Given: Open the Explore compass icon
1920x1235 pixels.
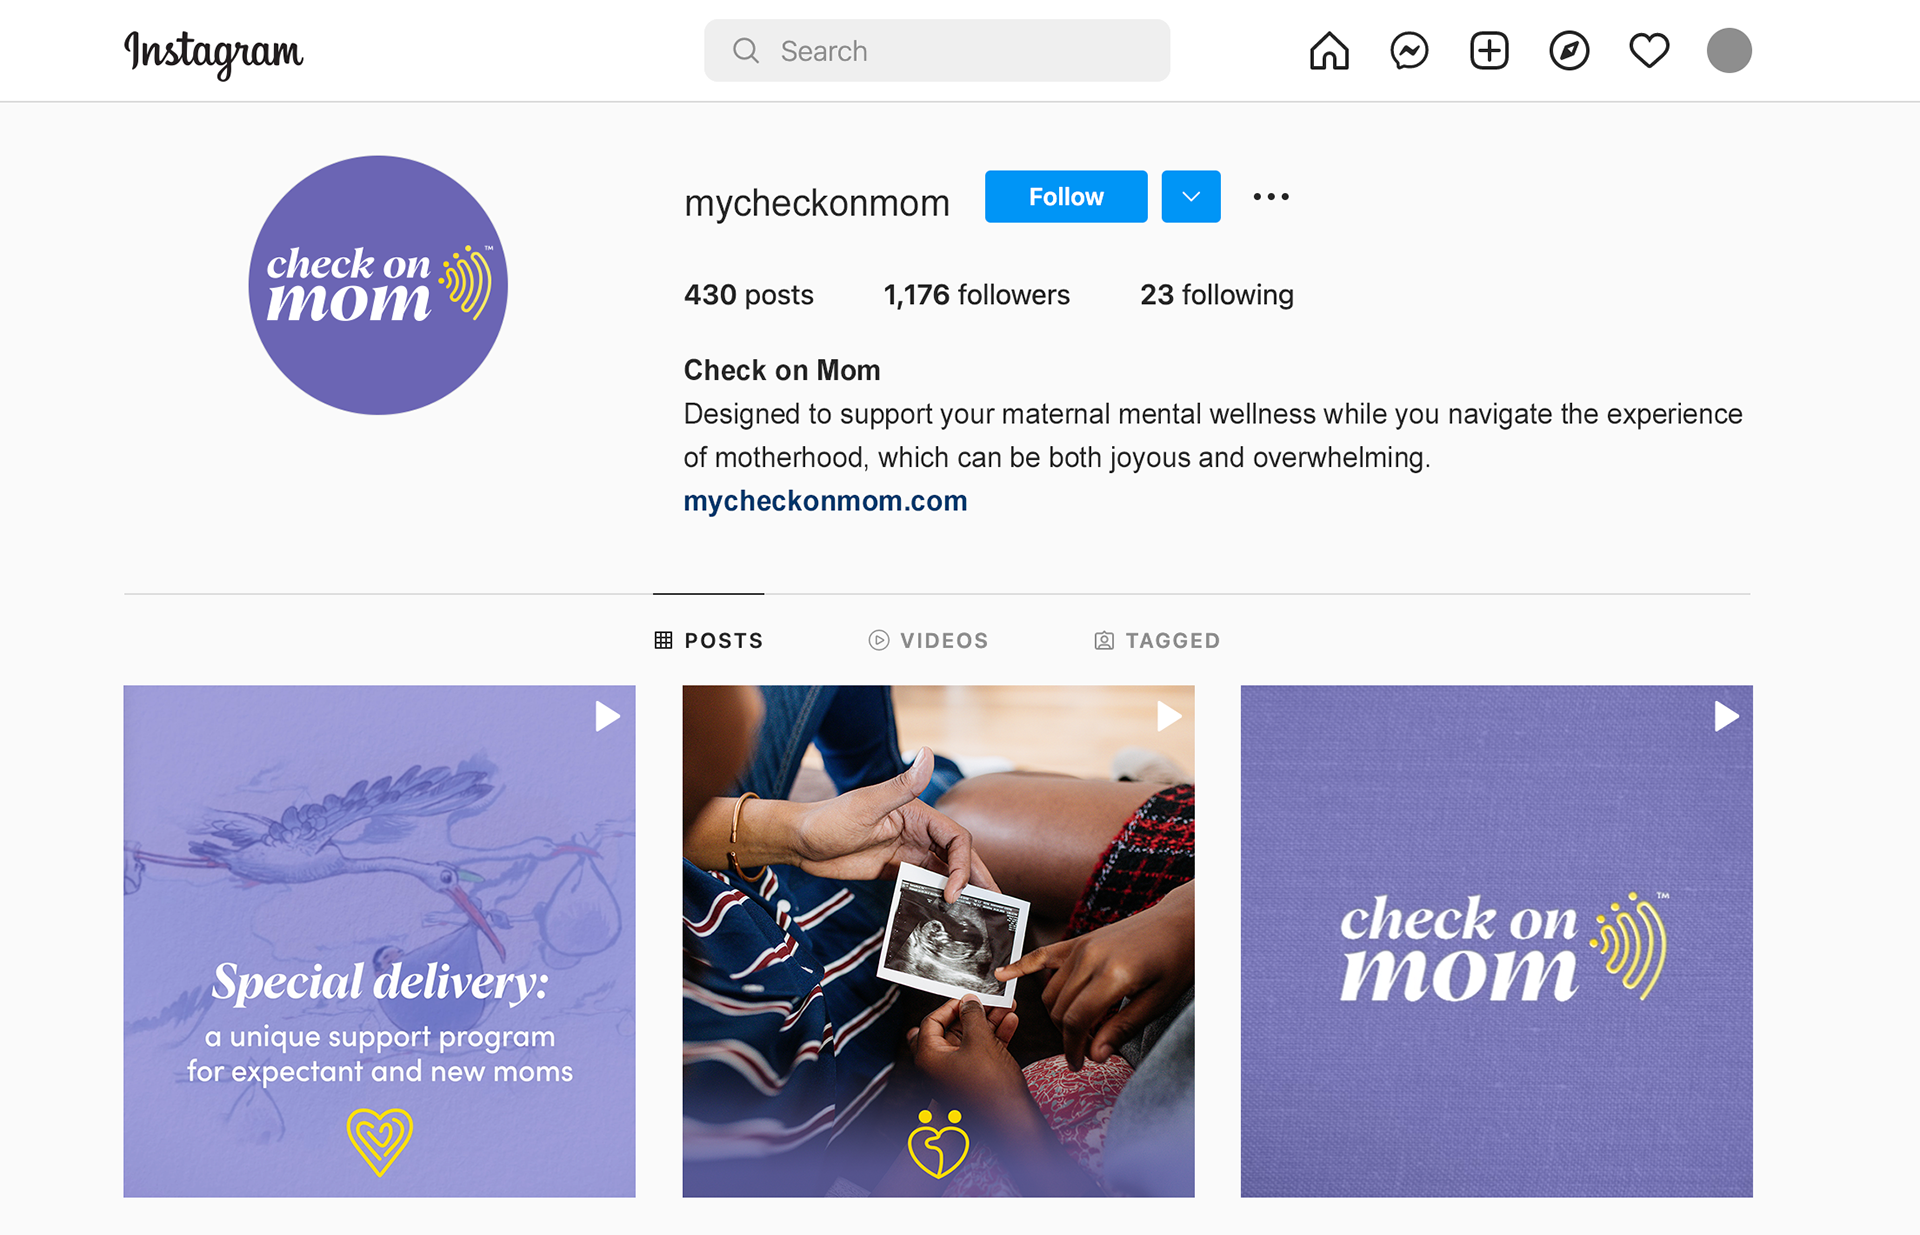Looking at the screenshot, I should (1569, 51).
